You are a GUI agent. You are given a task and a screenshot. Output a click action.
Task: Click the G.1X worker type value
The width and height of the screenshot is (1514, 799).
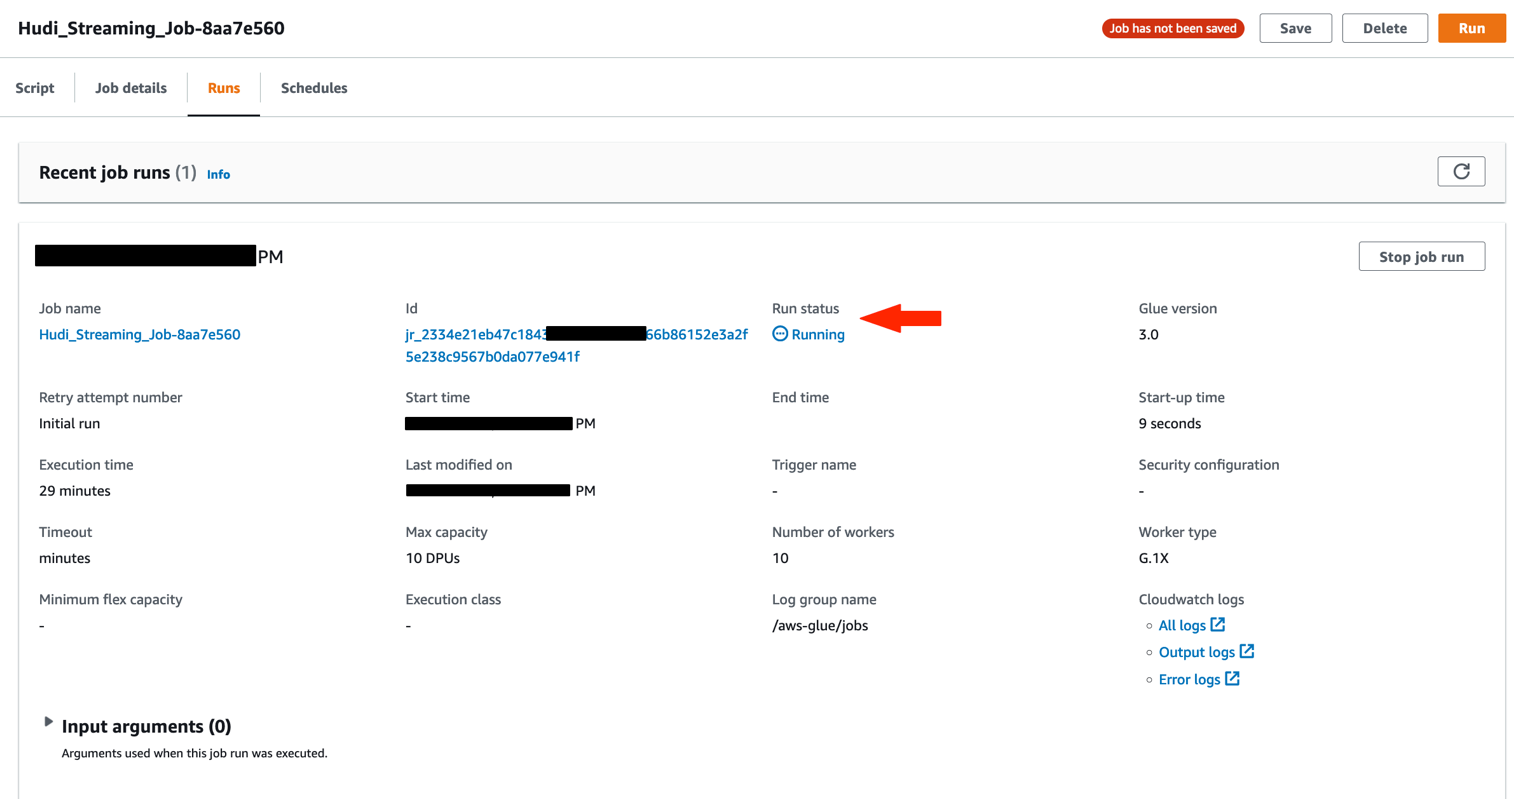pyautogui.click(x=1154, y=558)
